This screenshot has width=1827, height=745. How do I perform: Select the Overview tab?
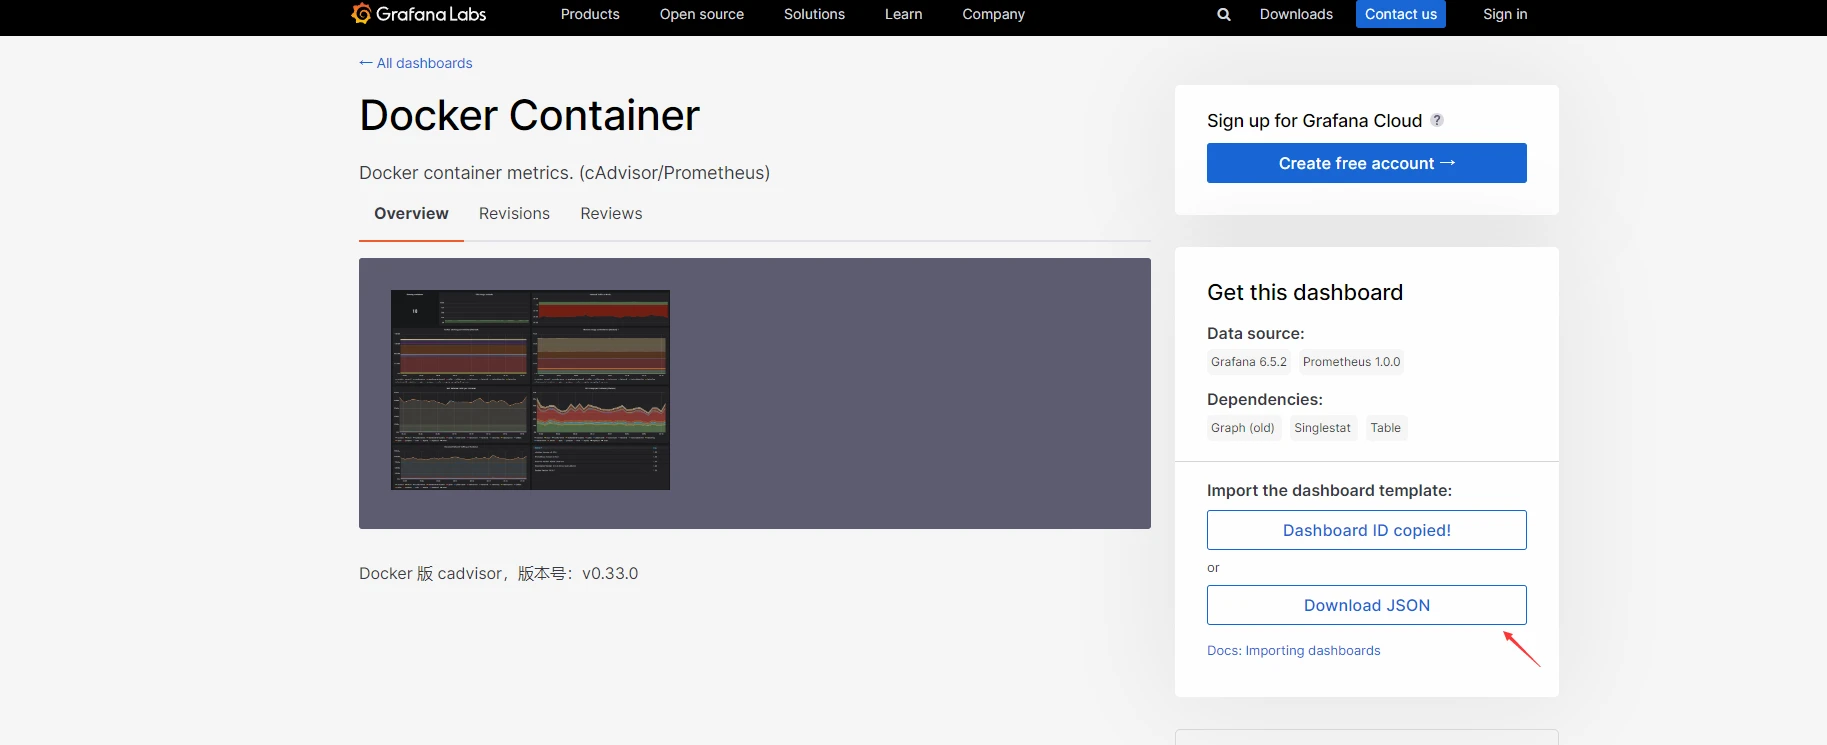click(411, 214)
